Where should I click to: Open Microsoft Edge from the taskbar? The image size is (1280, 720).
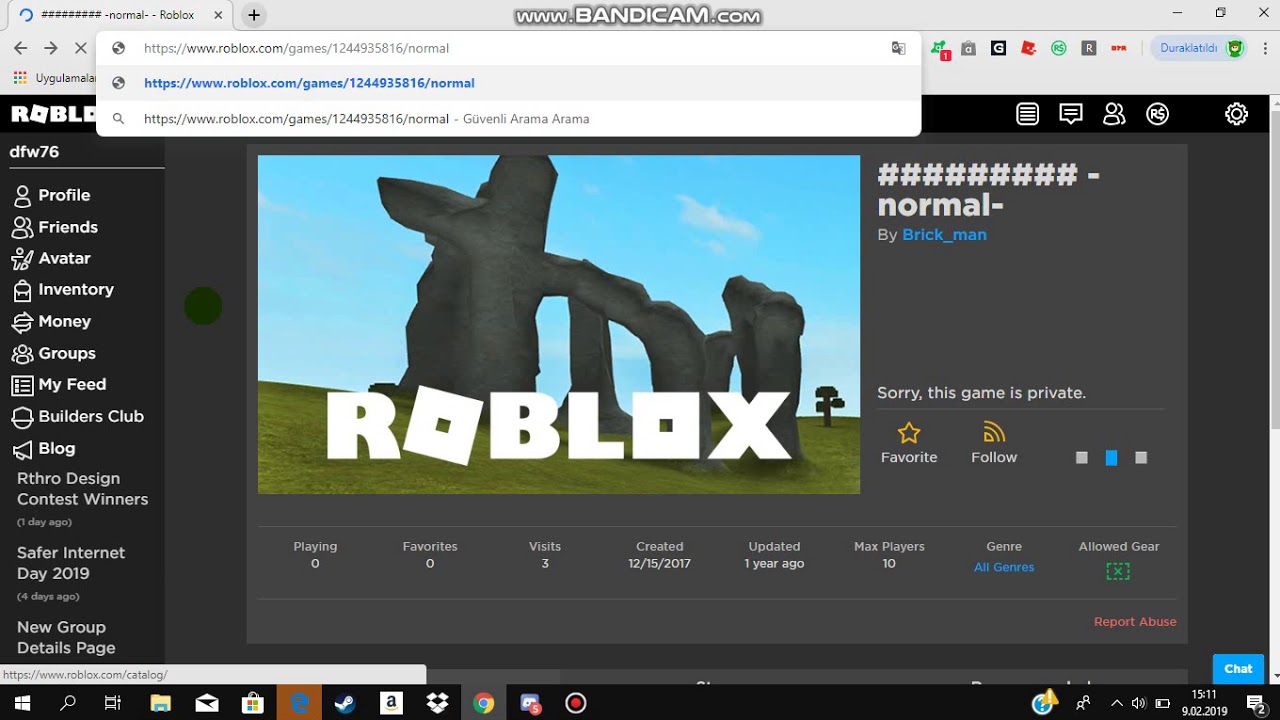tap(299, 703)
